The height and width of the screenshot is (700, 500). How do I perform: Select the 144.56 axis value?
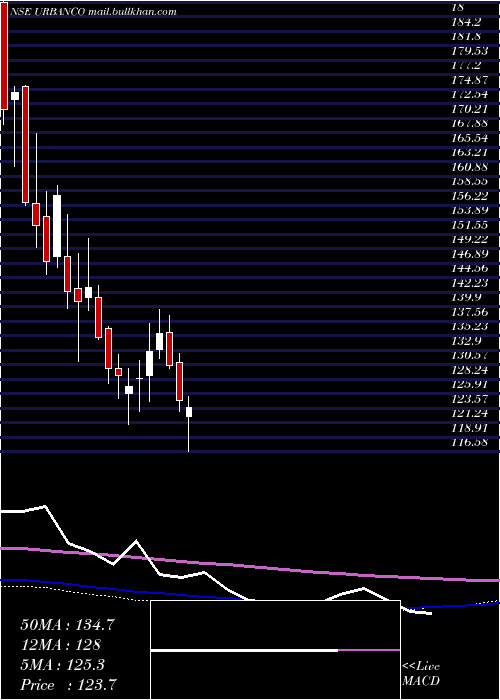[x=470, y=268]
